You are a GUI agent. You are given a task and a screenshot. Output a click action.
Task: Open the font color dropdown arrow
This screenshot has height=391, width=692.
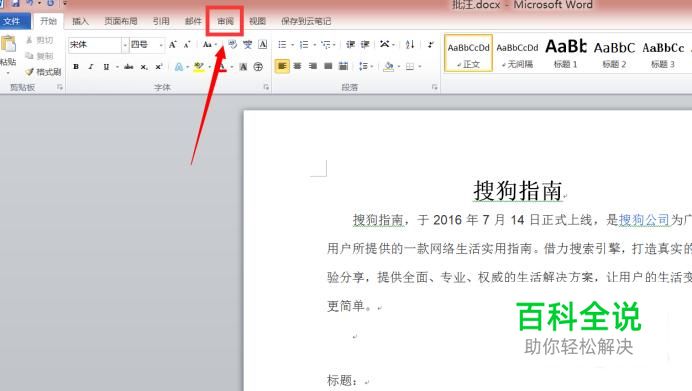(x=232, y=67)
